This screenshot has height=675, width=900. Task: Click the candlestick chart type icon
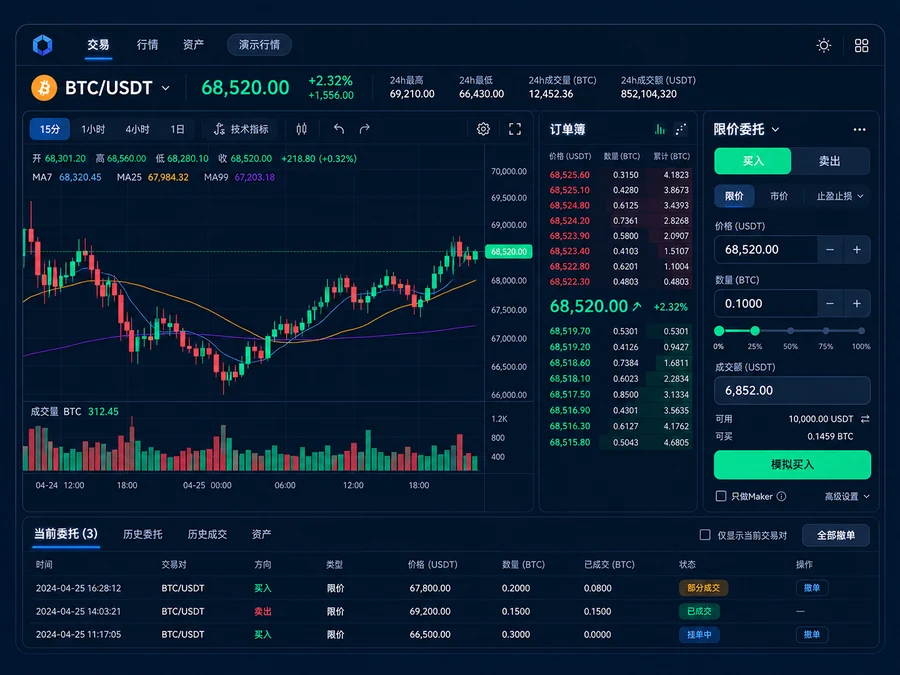click(301, 129)
